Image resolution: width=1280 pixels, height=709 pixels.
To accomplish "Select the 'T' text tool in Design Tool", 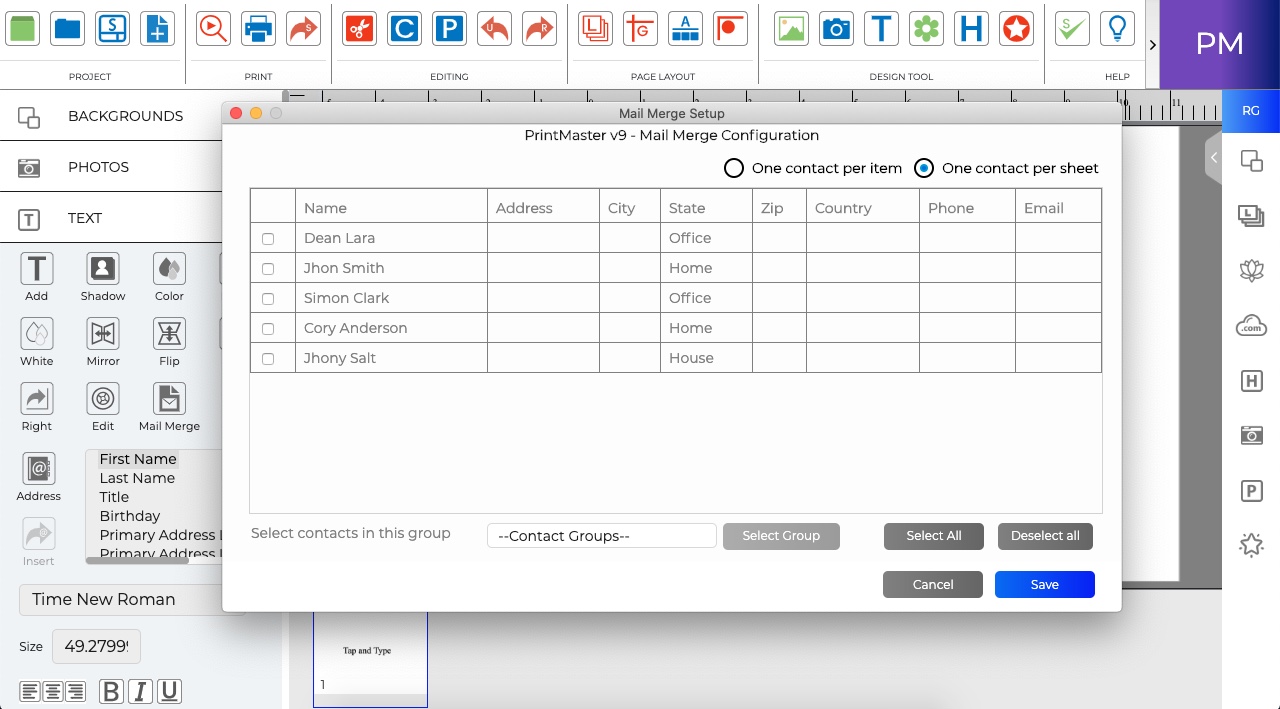I will pos(881,29).
